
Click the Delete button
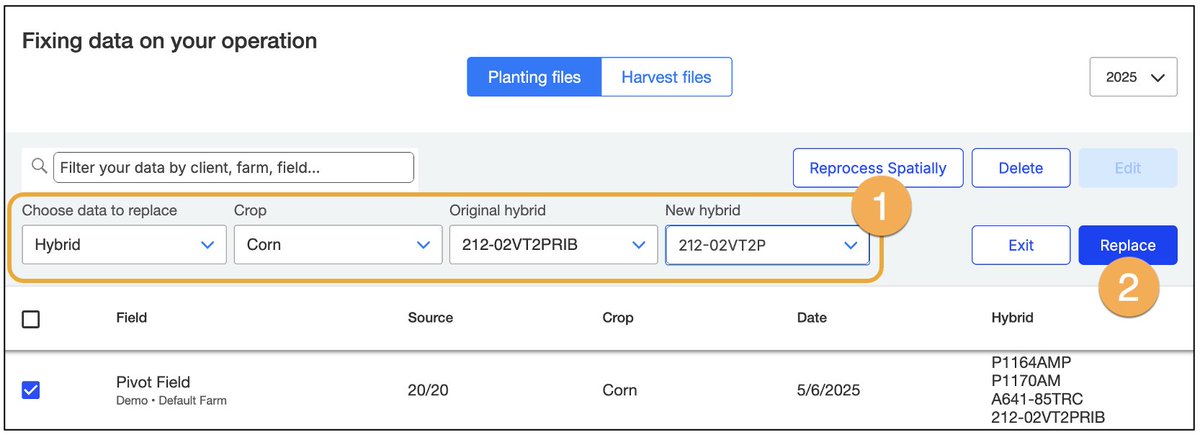coord(1021,168)
